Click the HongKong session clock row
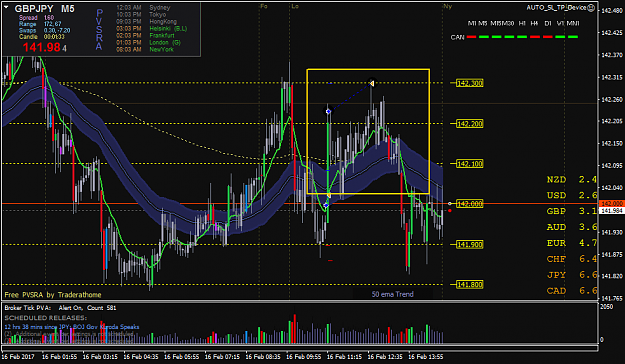Image resolution: width=625 pixels, height=364 pixels. 146,22
